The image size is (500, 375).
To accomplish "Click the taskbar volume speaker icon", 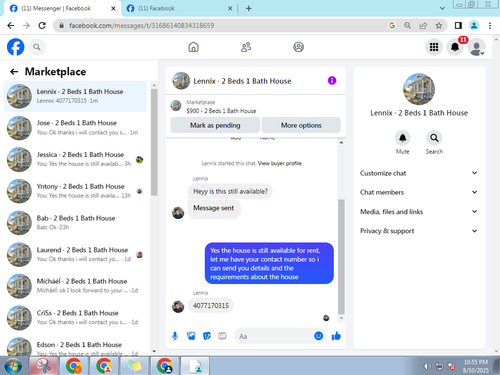I will tap(427, 366).
